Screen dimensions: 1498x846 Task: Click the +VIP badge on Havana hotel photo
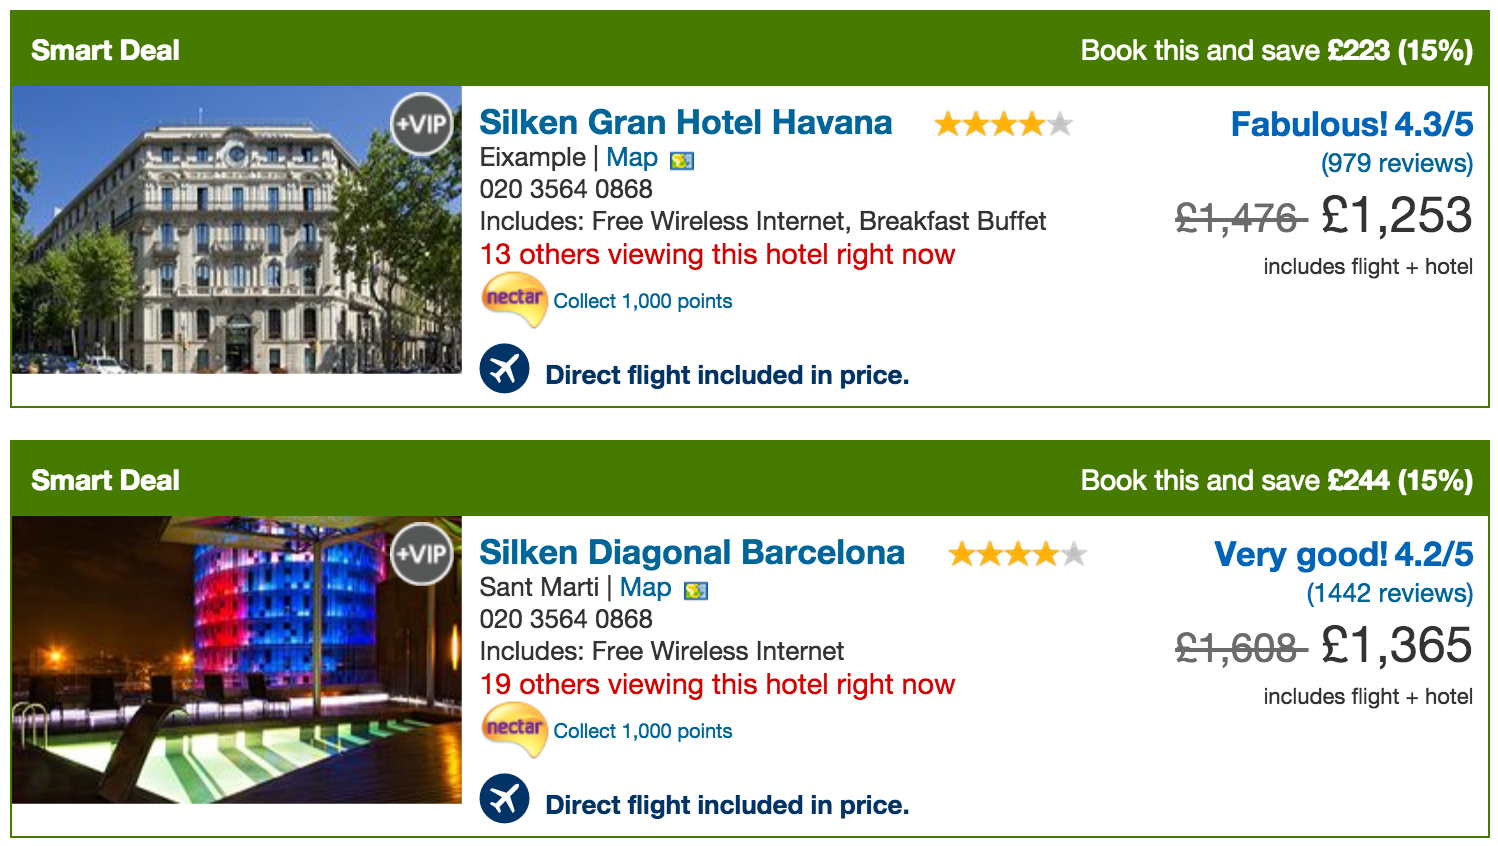421,124
